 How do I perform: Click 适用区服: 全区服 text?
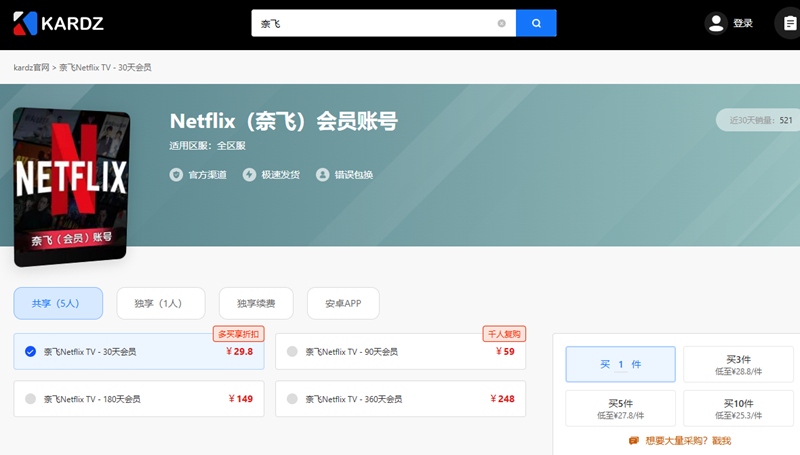[208, 146]
